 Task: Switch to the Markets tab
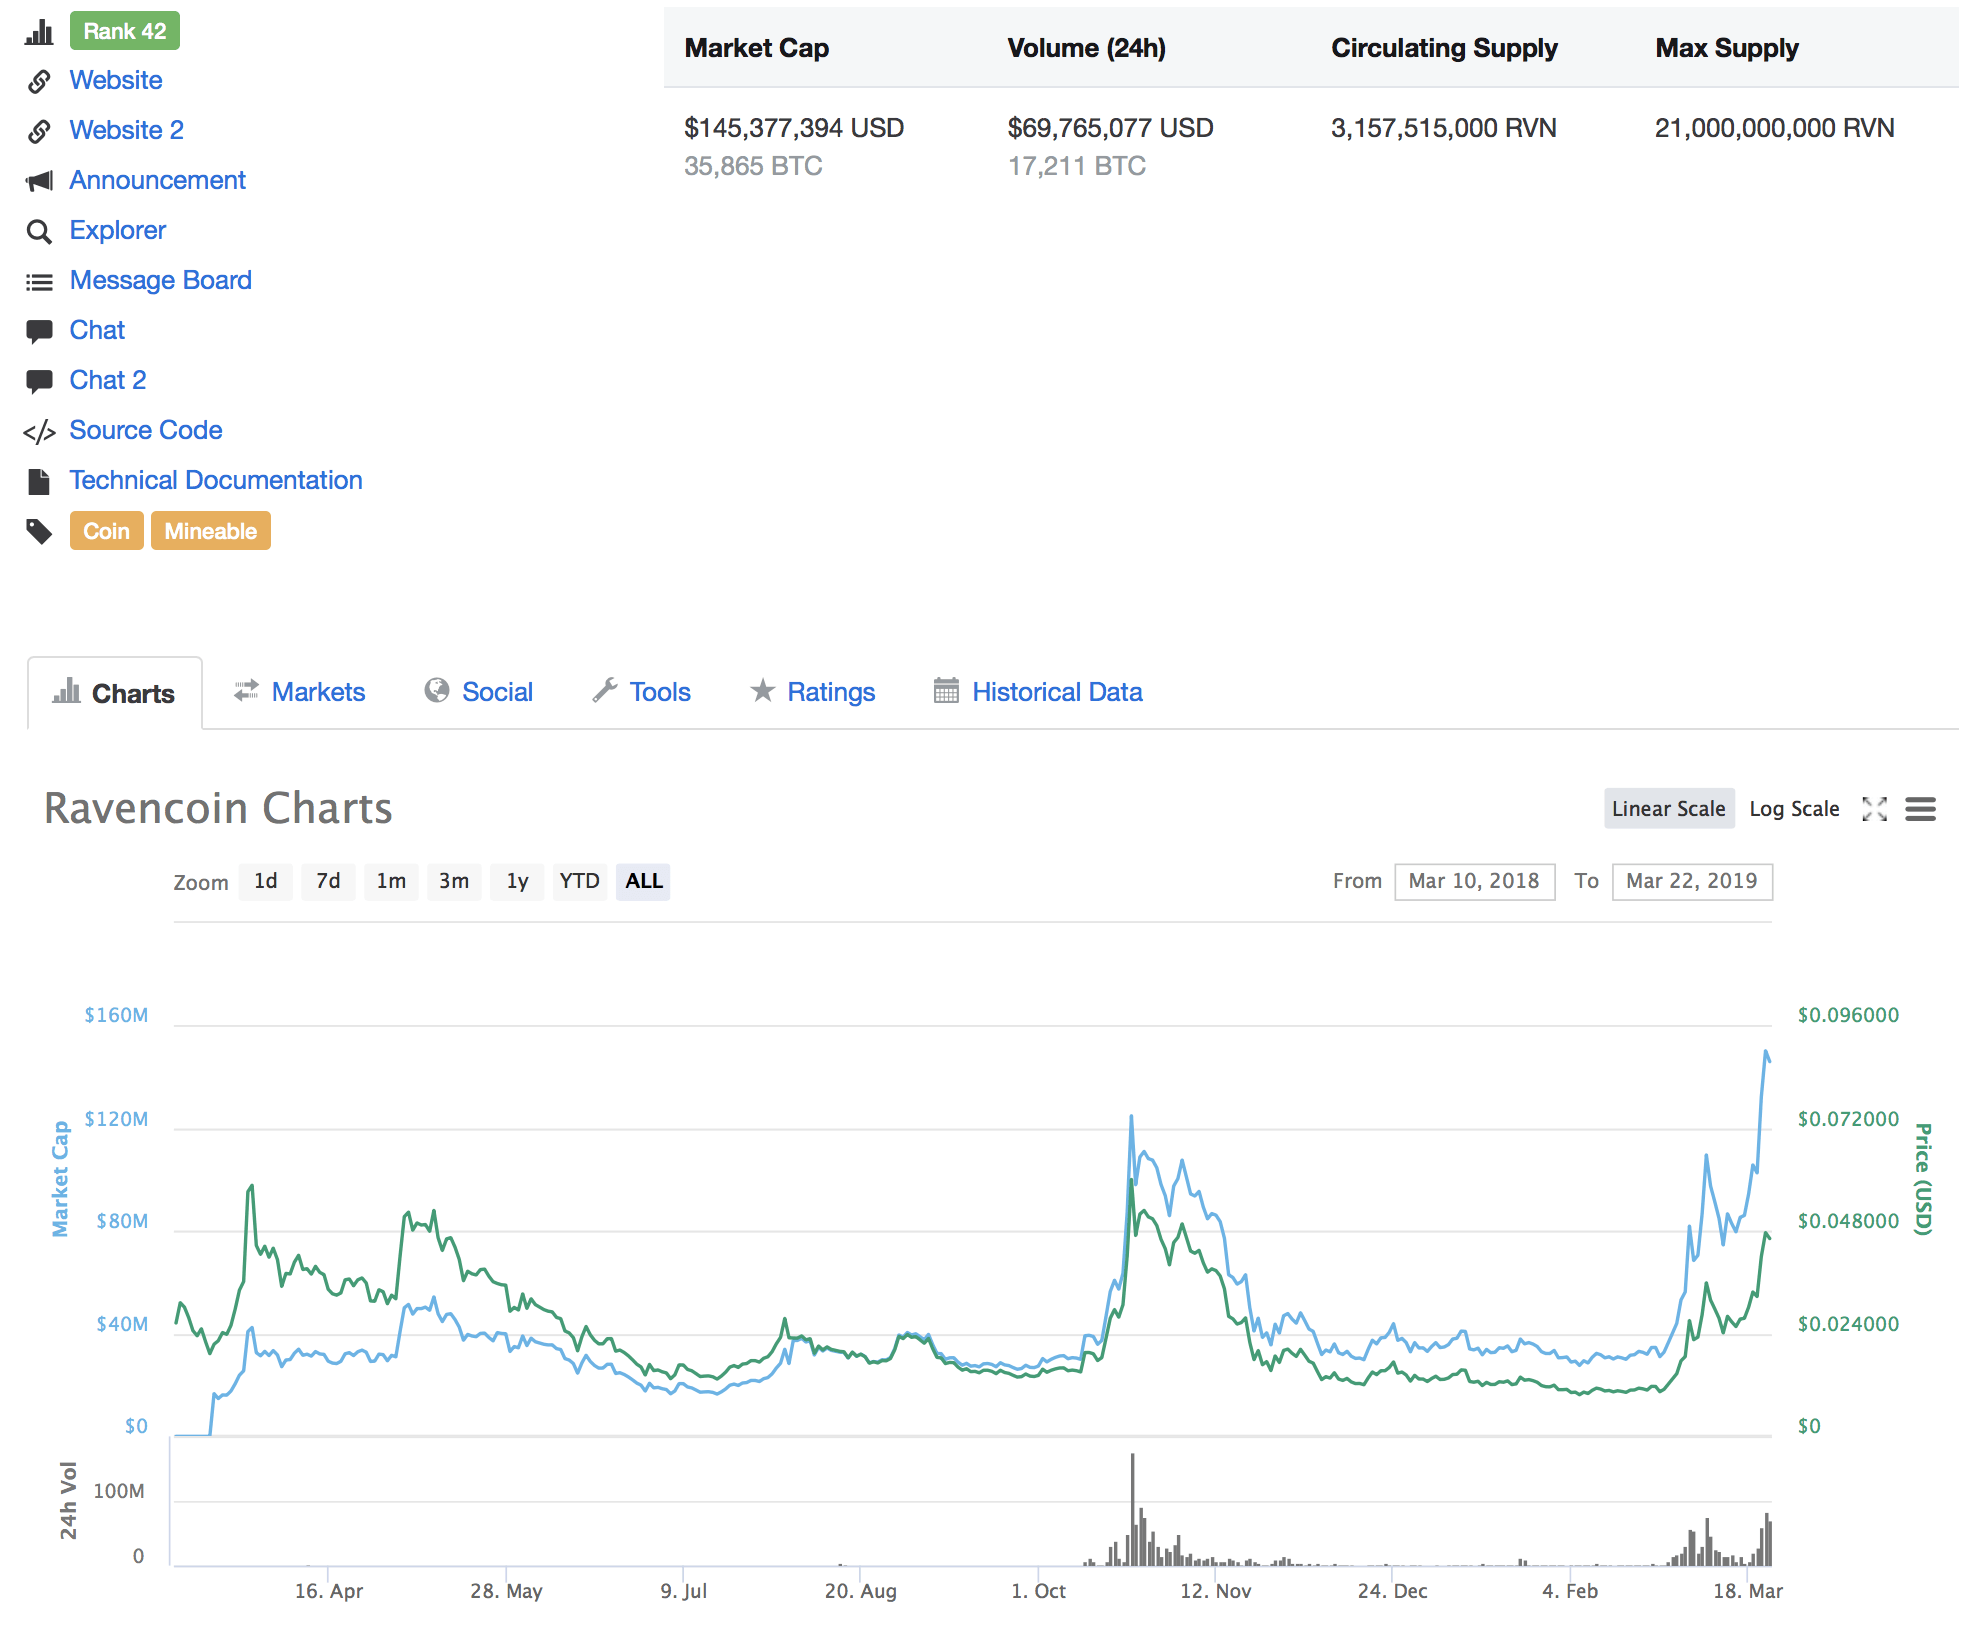pyautogui.click(x=300, y=692)
